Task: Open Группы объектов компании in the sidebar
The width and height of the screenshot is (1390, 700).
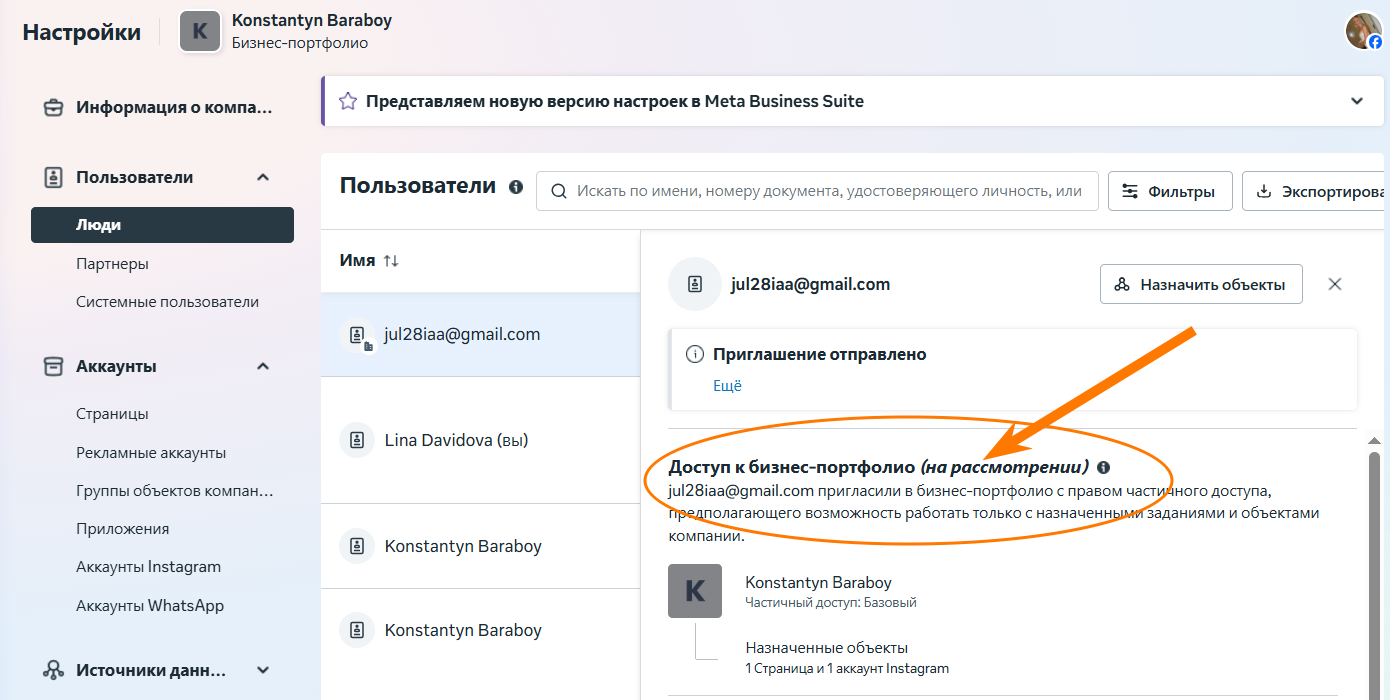Action: pos(175,491)
